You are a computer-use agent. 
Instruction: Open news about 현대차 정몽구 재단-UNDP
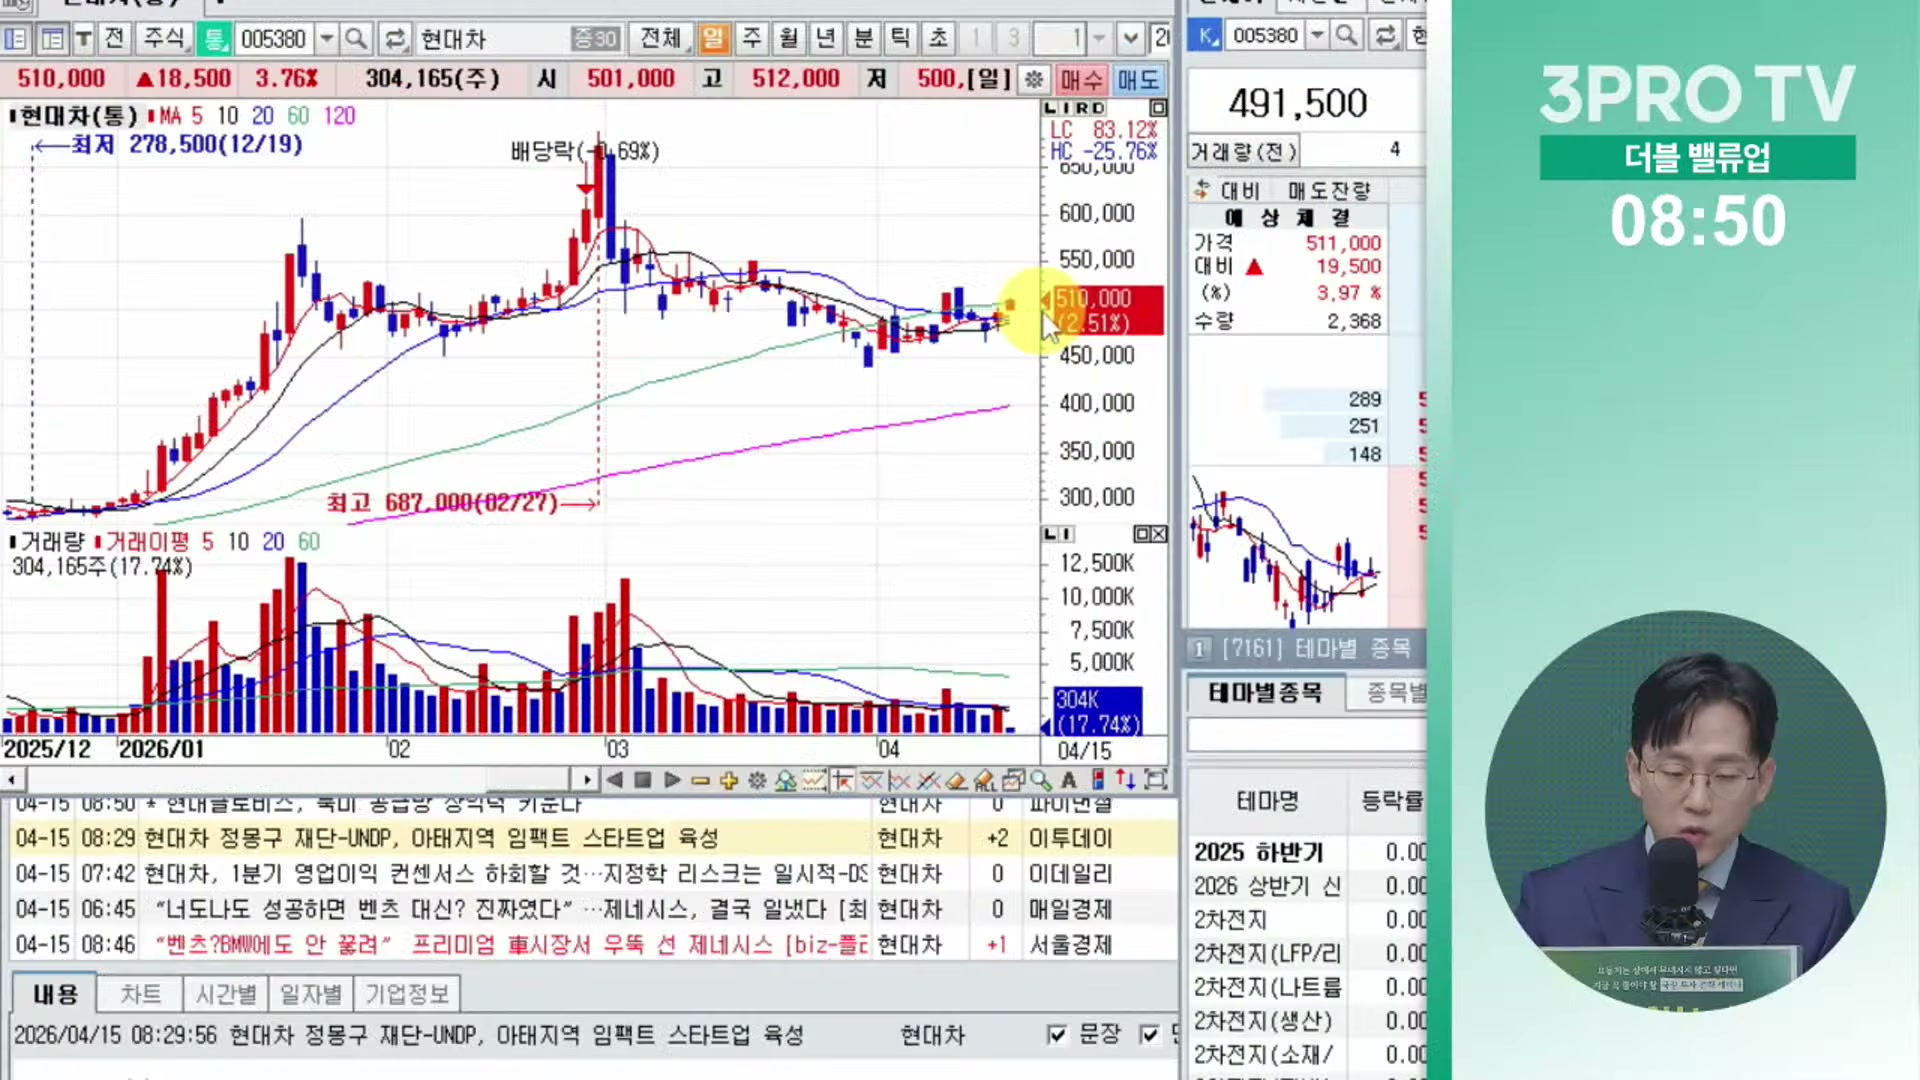tap(431, 838)
